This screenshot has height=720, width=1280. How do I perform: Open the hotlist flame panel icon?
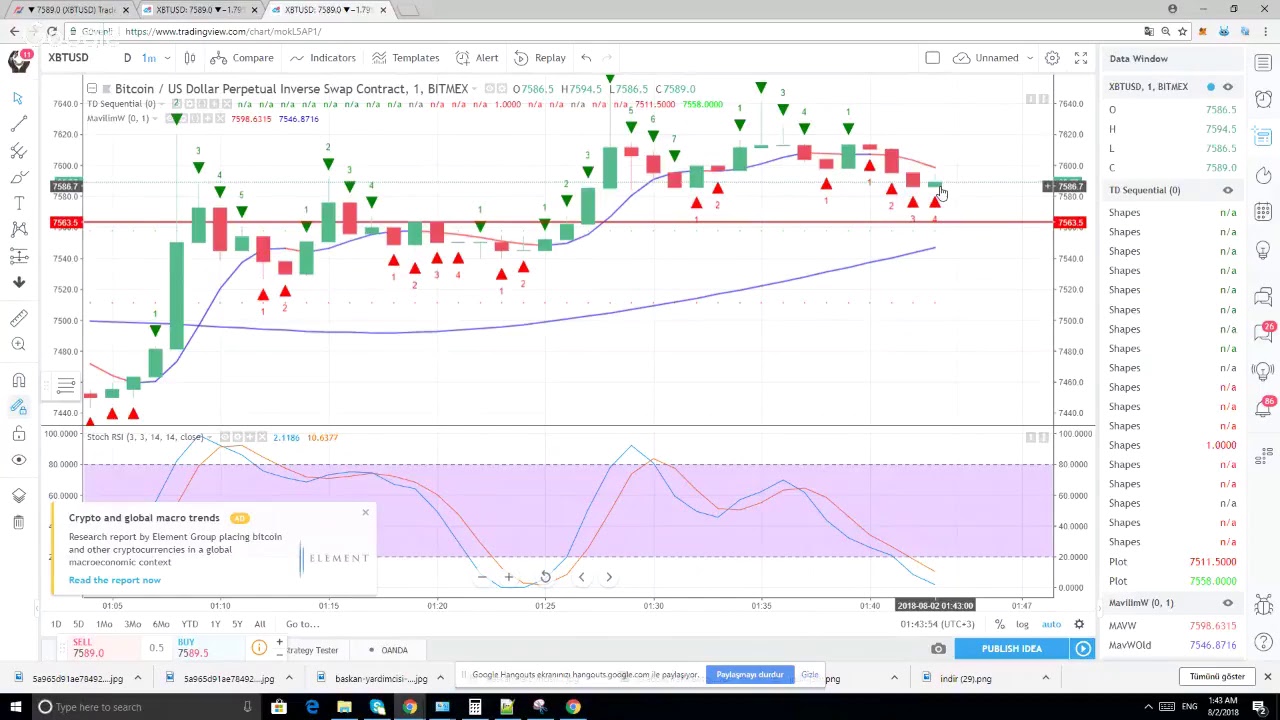coord(1264,176)
